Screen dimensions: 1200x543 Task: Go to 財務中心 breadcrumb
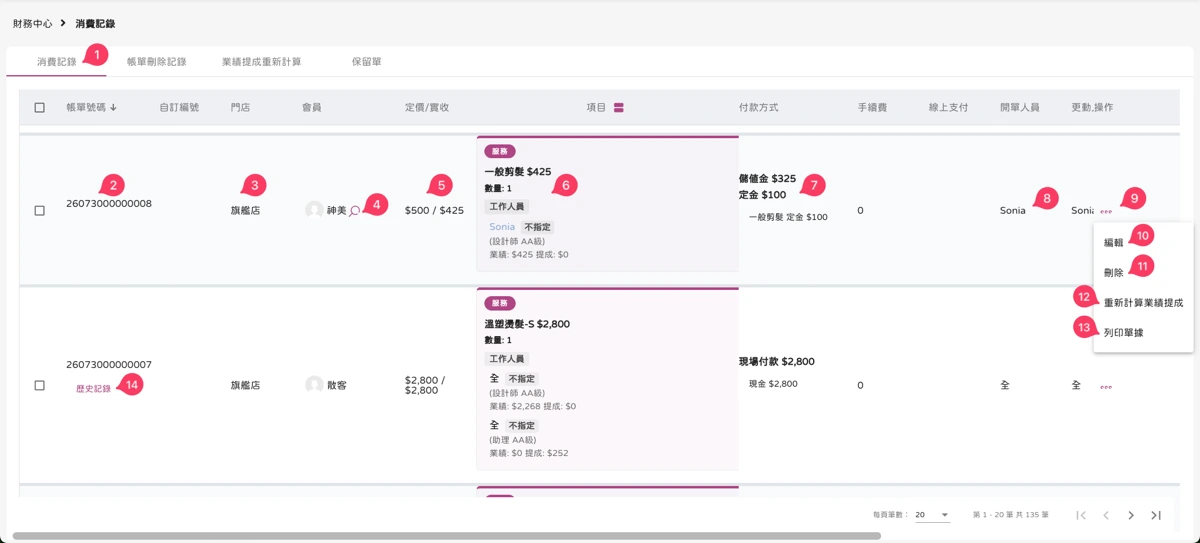click(33, 23)
